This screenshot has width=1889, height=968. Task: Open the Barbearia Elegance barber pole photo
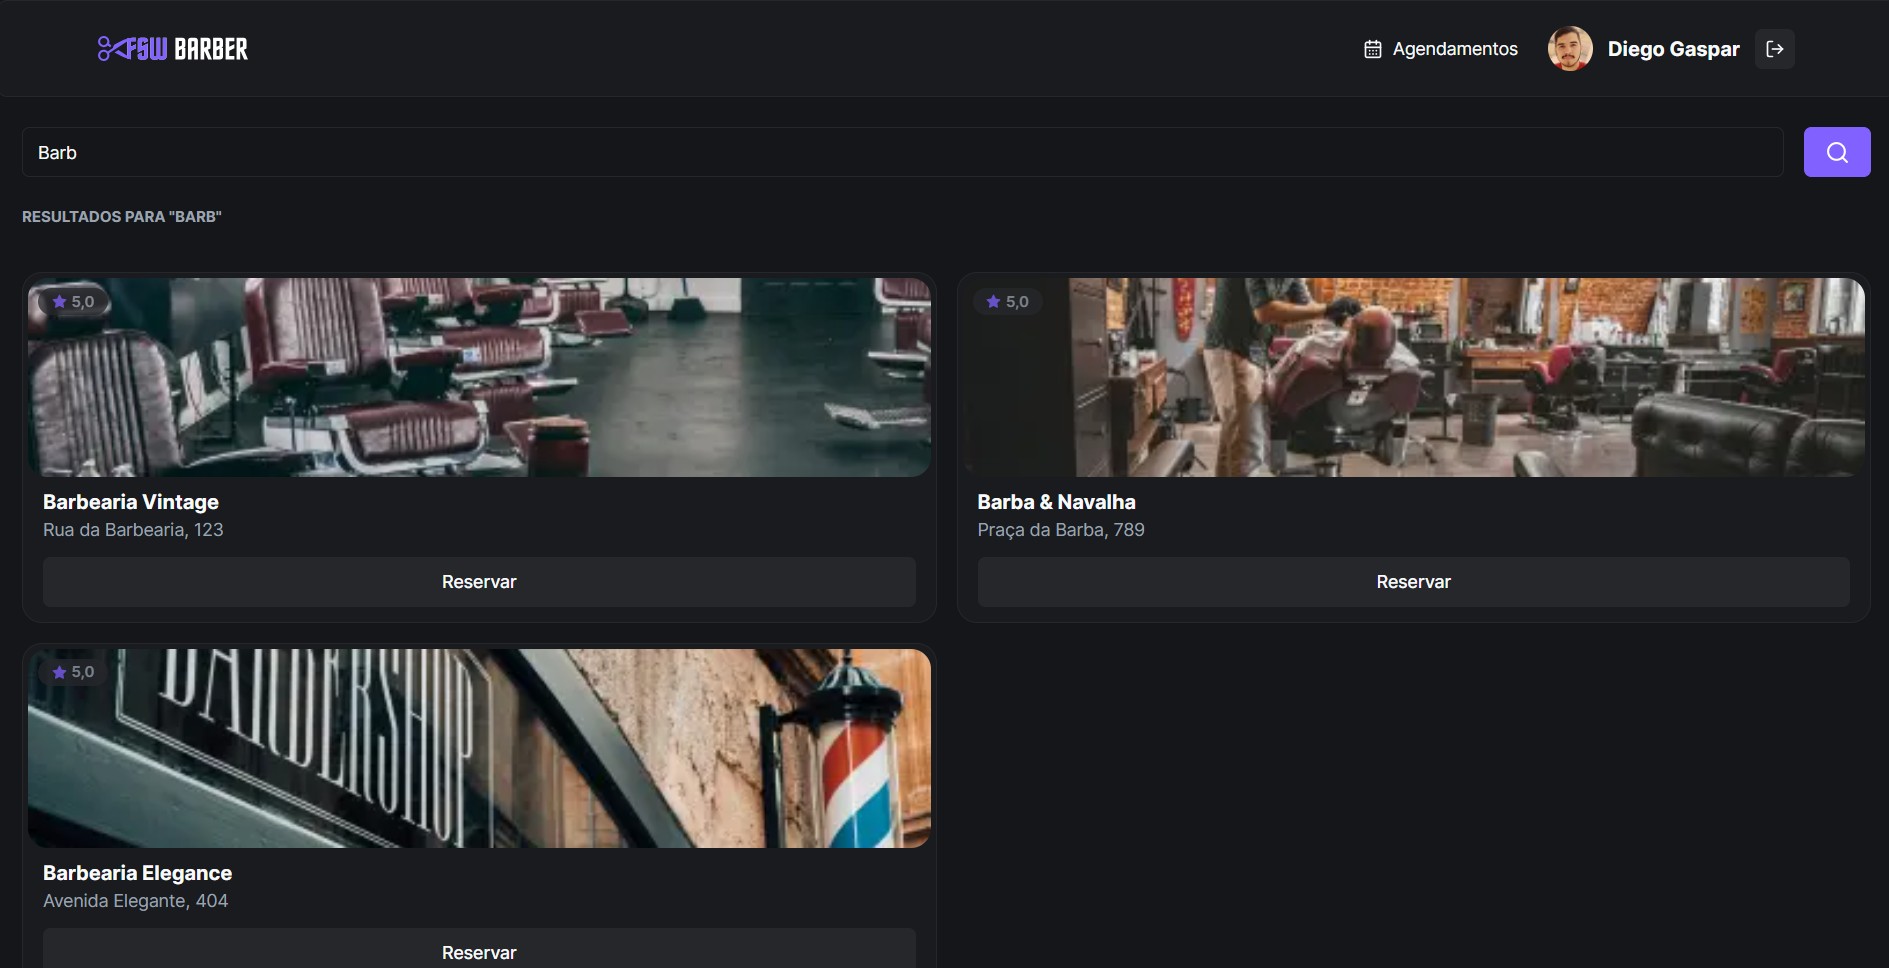click(x=479, y=749)
